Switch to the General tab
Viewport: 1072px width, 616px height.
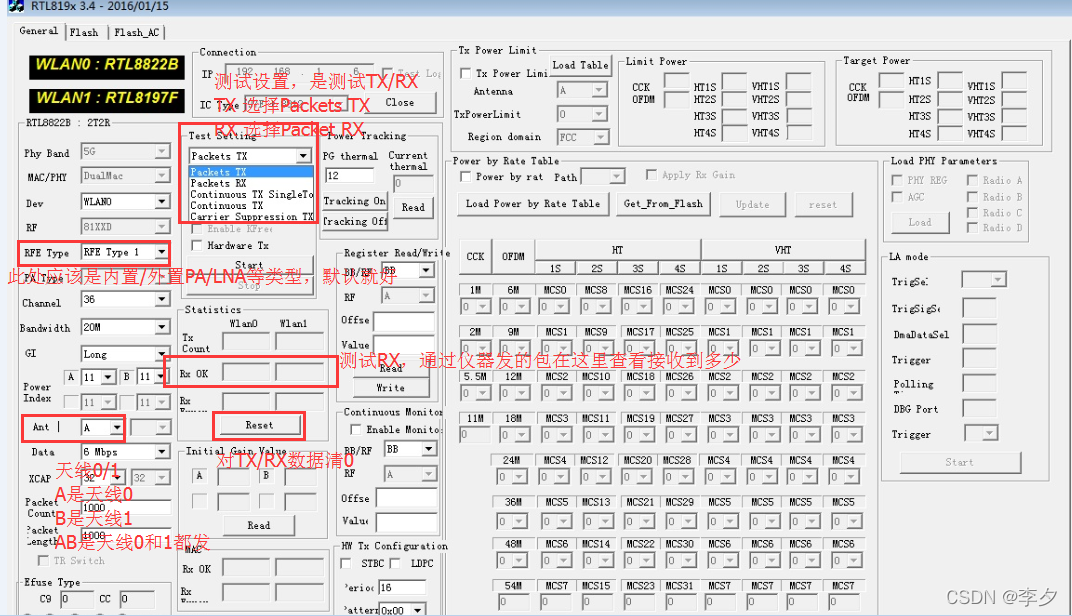pyautogui.click(x=38, y=31)
